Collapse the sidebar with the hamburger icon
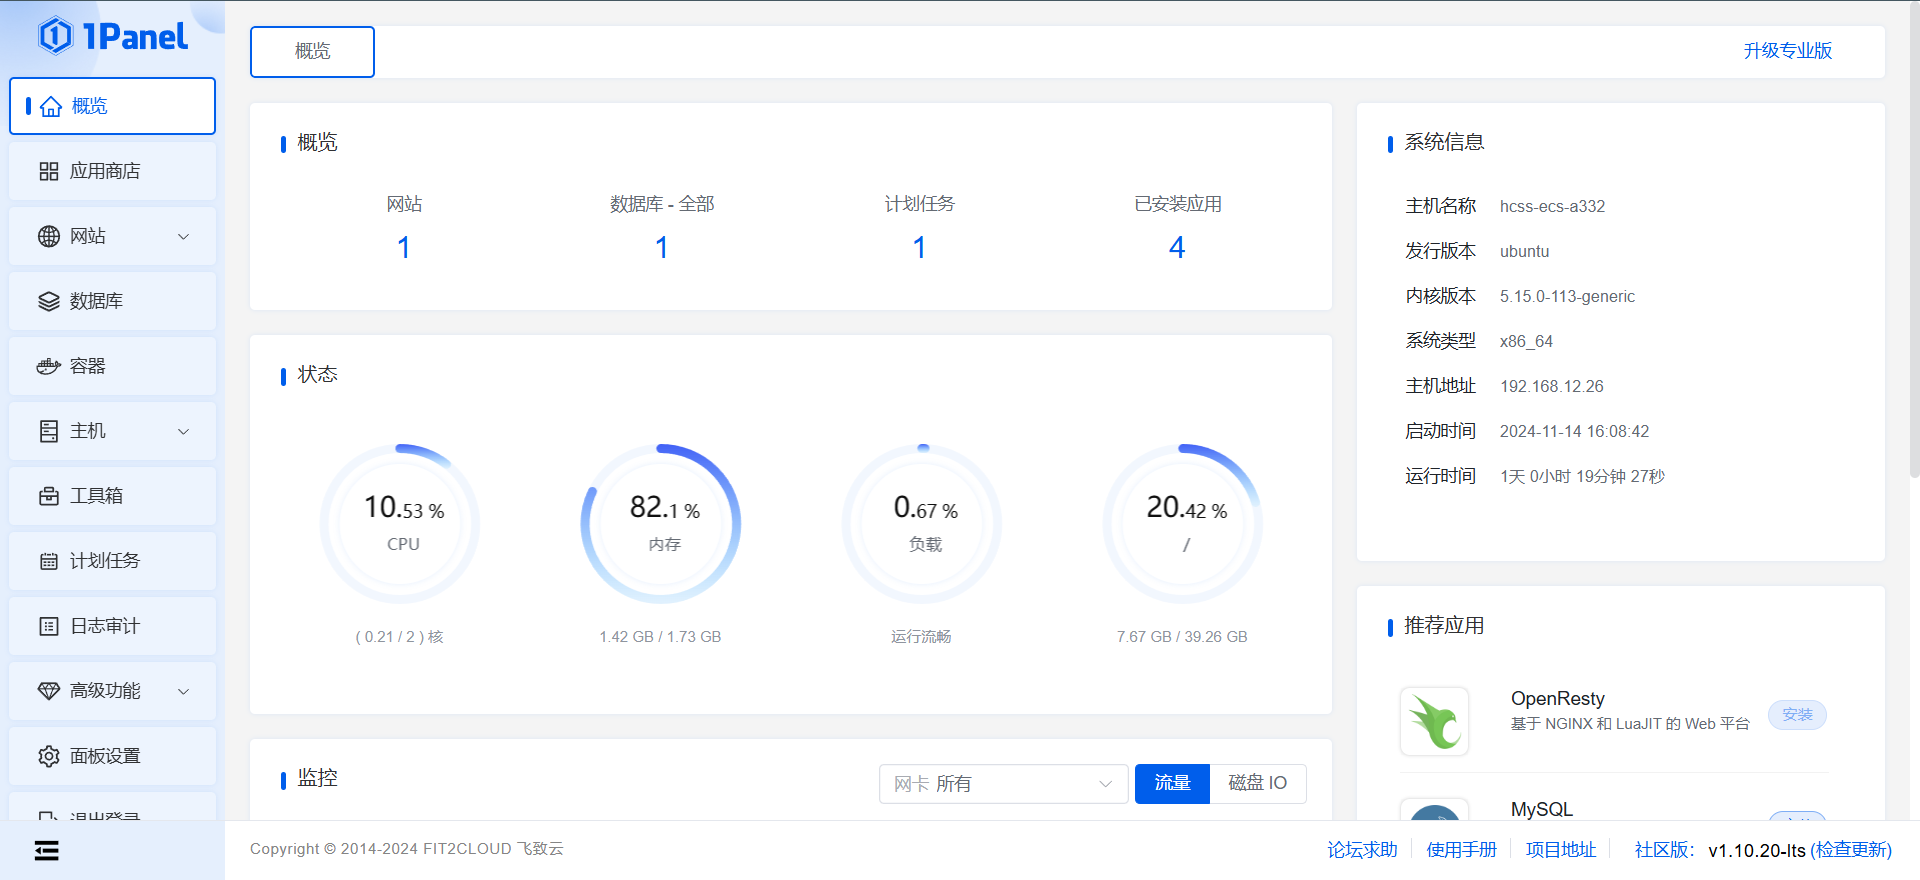The height and width of the screenshot is (880, 1920). click(x=47, y=851)
